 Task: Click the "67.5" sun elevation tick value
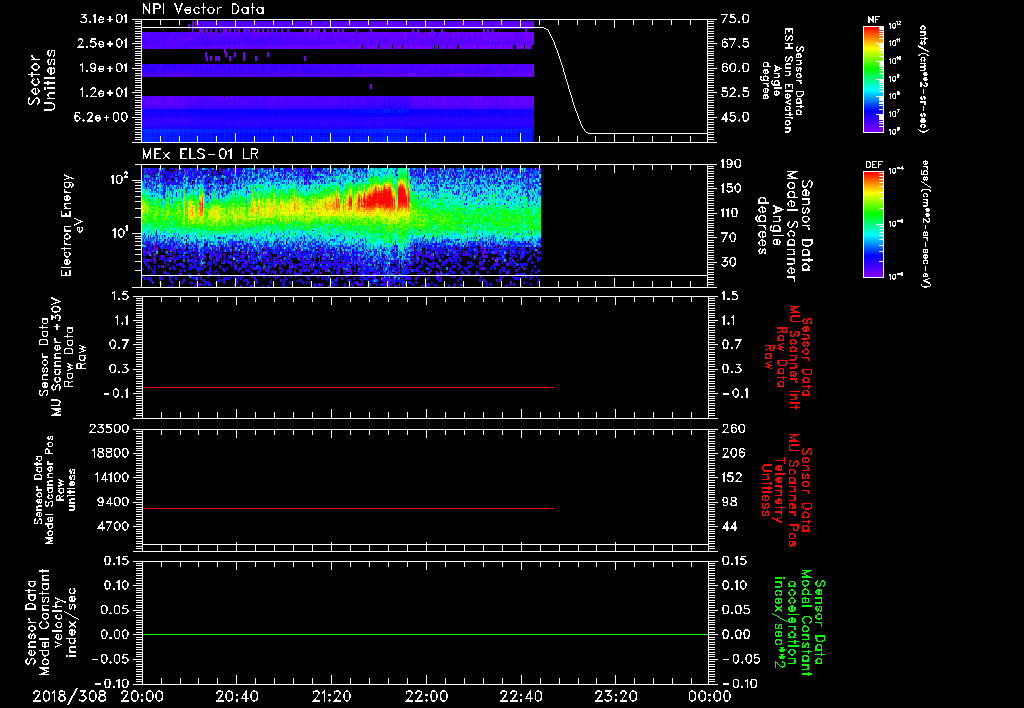point(735,43)
